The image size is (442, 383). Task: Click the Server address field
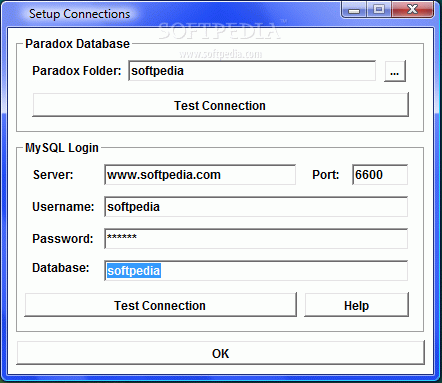[200, 174]
